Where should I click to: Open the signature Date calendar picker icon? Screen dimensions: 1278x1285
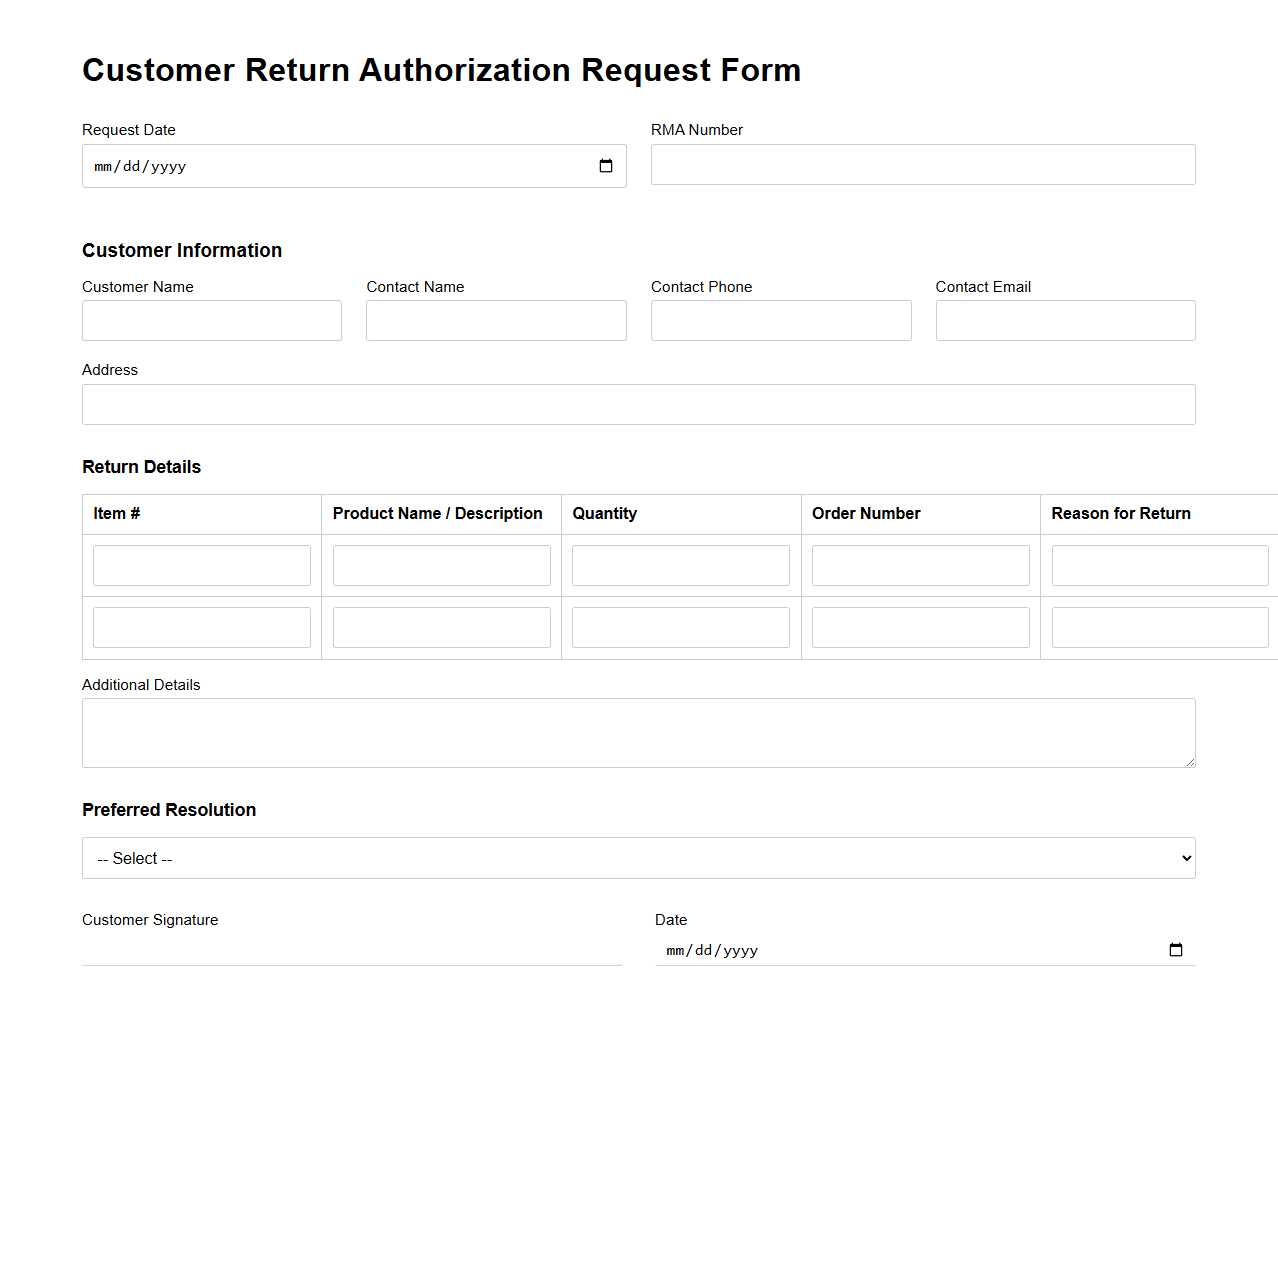tap(1176, 950)
